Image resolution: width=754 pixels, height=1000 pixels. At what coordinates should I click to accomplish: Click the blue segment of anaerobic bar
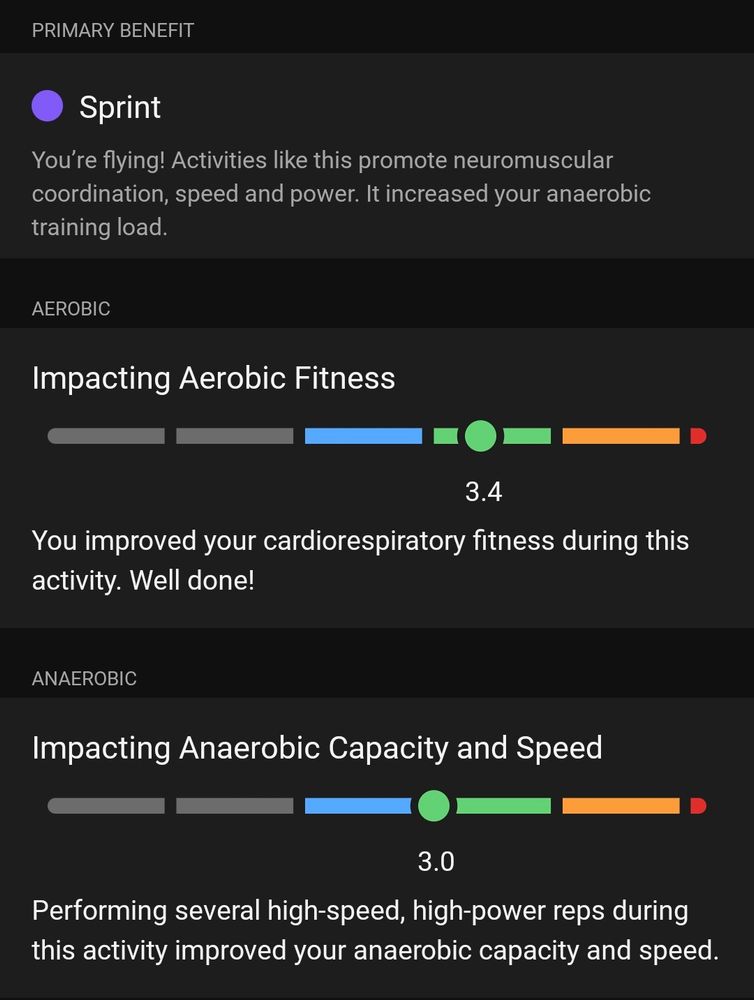(x=359, y=805)
